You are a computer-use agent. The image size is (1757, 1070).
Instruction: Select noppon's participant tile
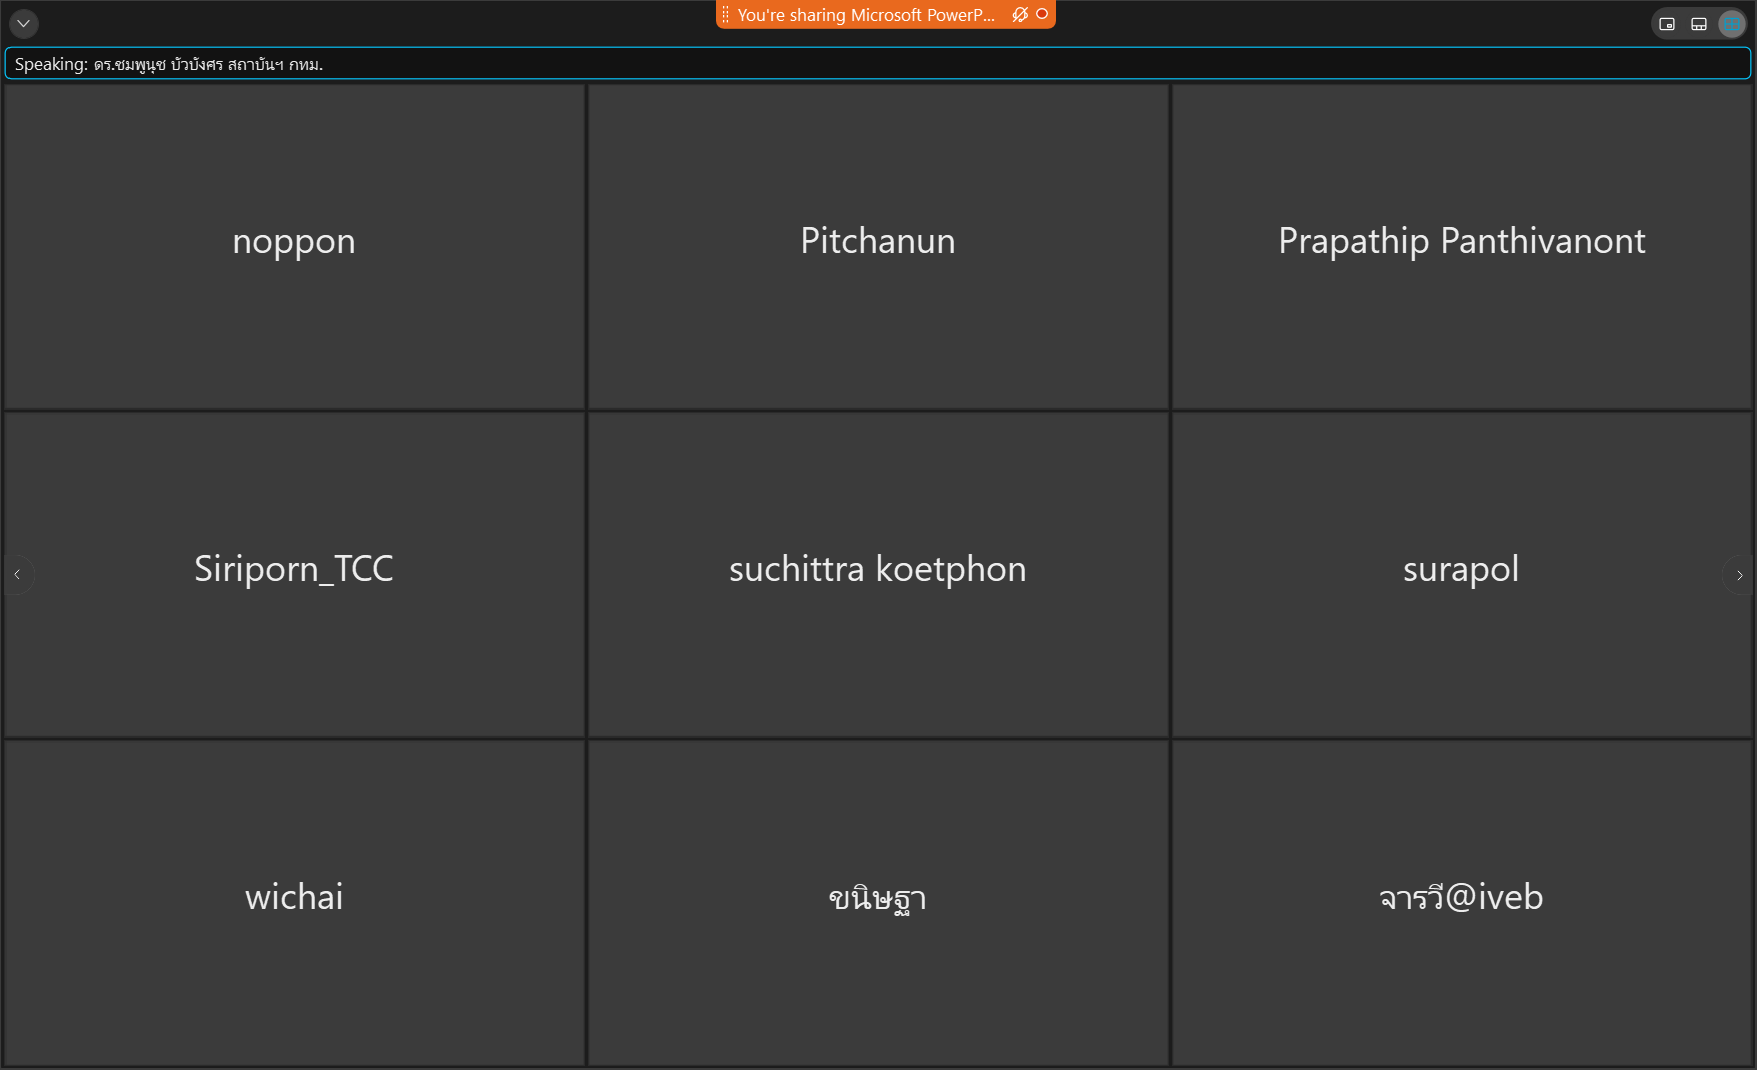pos(294,246)
